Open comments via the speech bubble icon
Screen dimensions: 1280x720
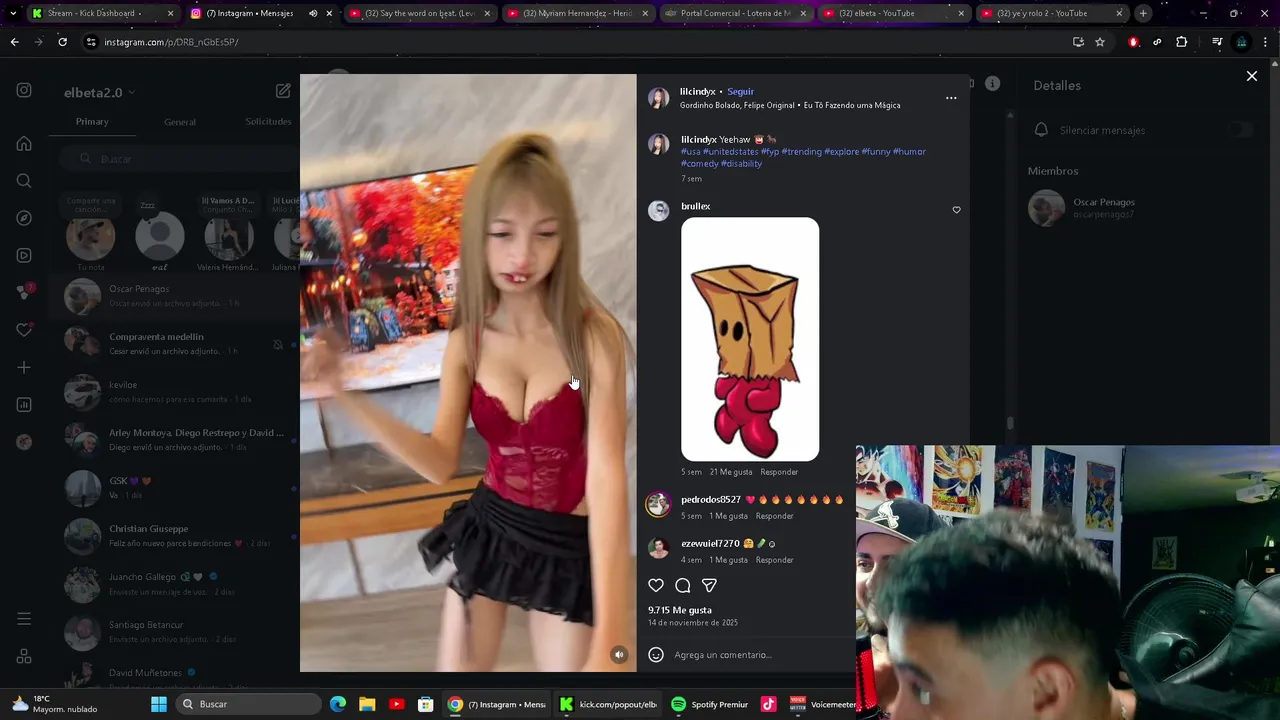tap(683, 585)
